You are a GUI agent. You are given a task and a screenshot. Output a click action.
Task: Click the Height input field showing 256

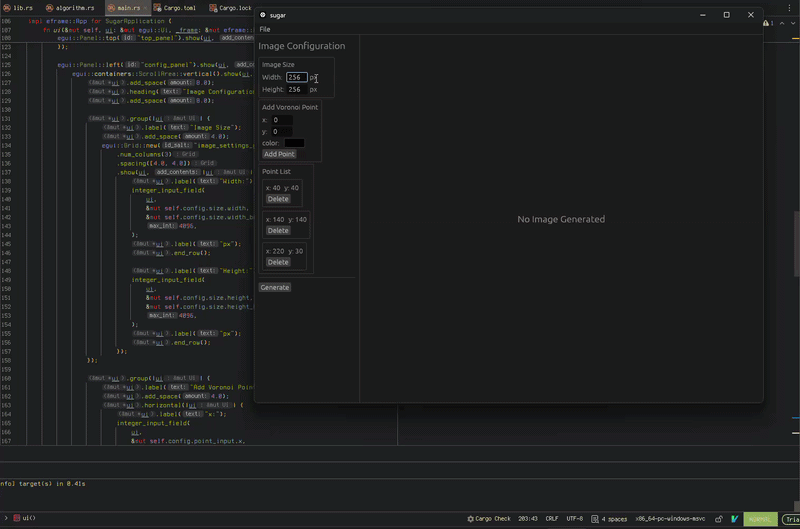[296, 89]
